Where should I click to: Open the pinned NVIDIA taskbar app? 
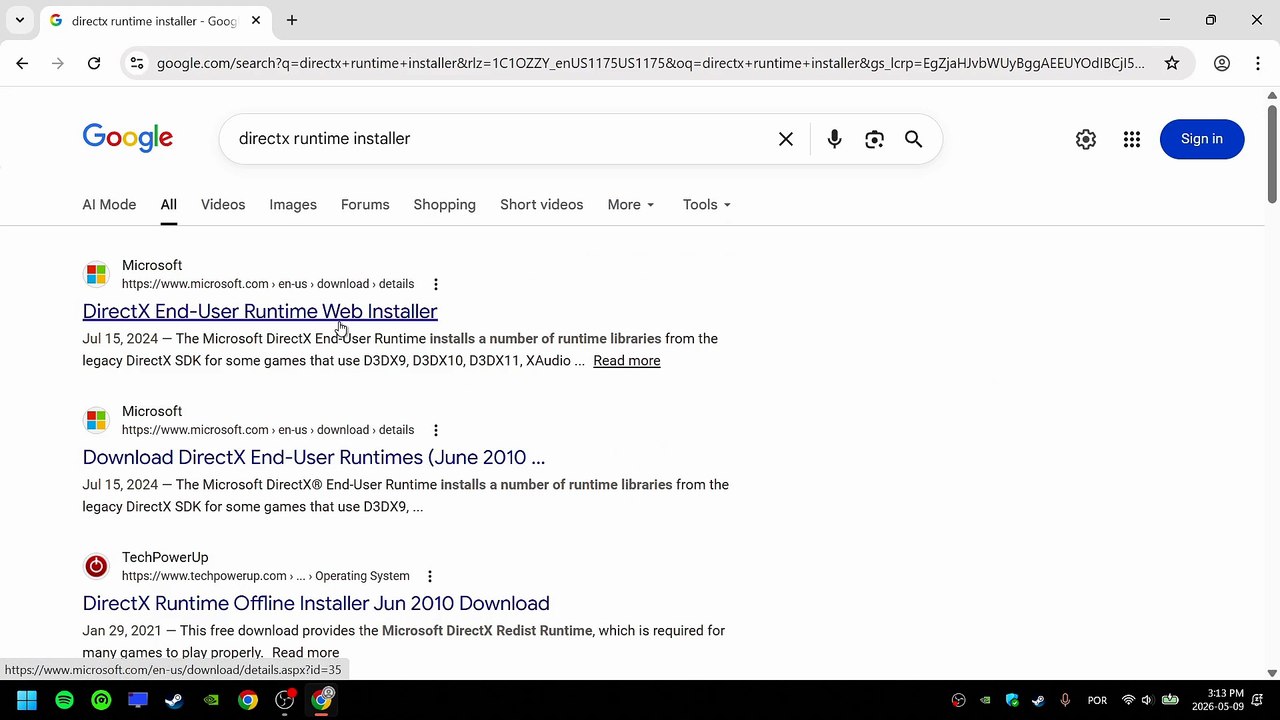[x=211, y=700]
